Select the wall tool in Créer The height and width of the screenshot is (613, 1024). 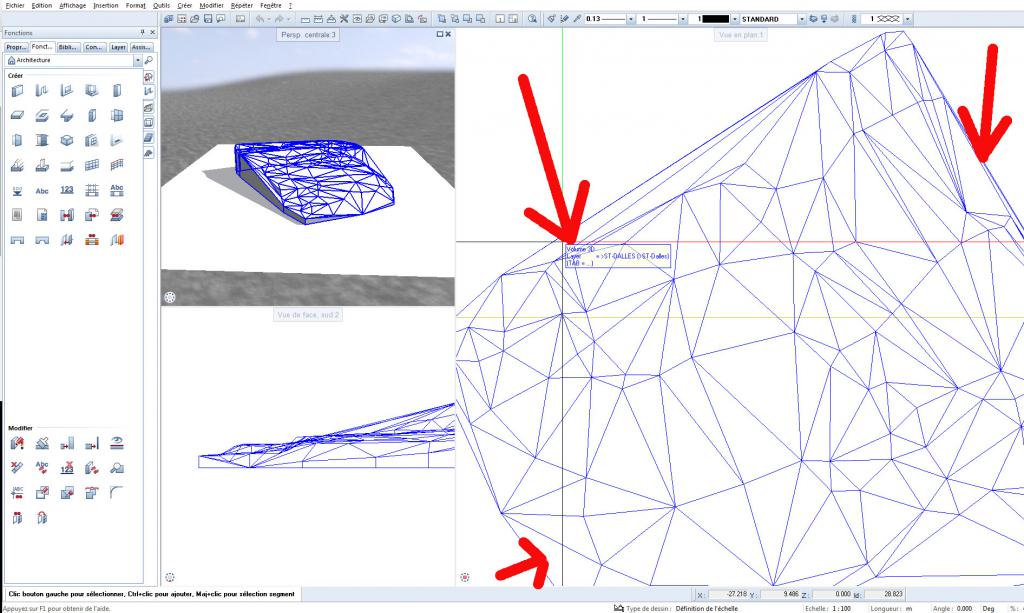[x=17, y=91]
